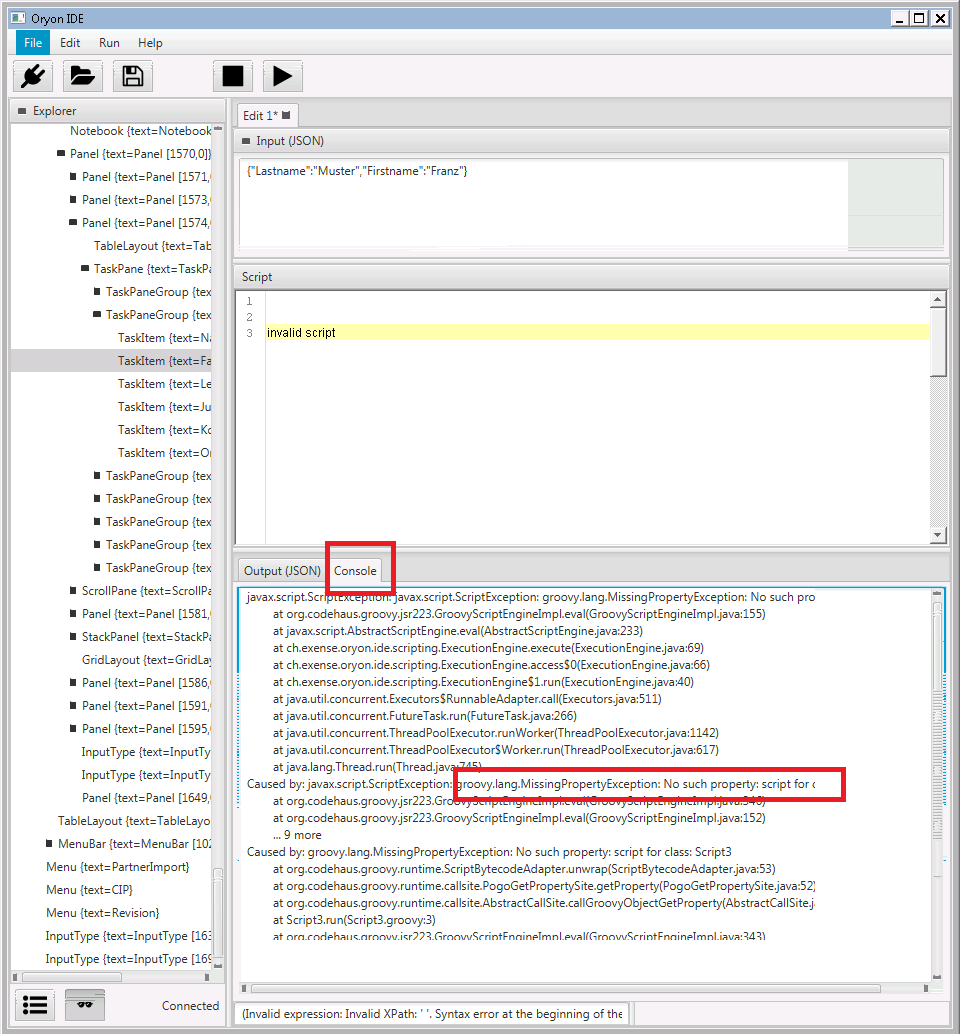Stop script execution with the square button
This screenshot has height=1034, width=960.
(x=233, y=76)
